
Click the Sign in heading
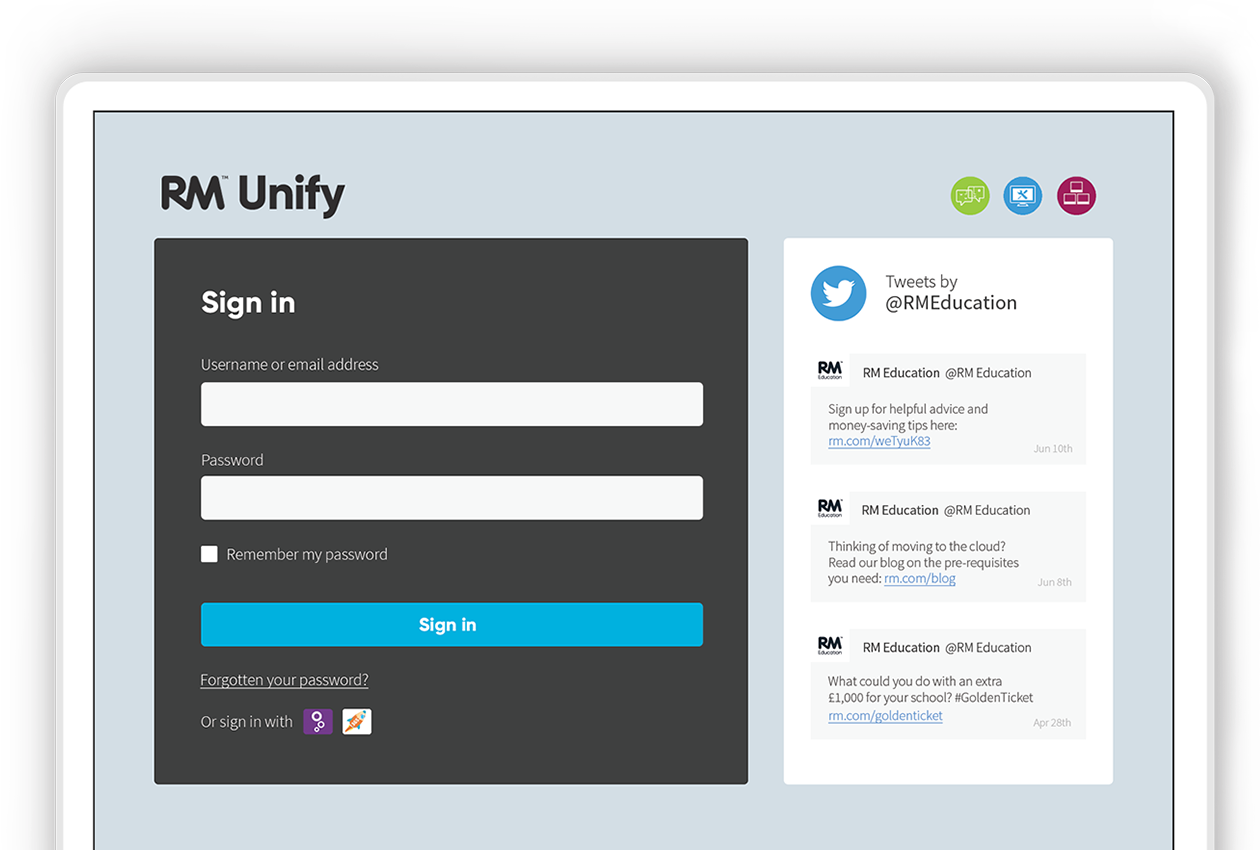tap(248, 302)
